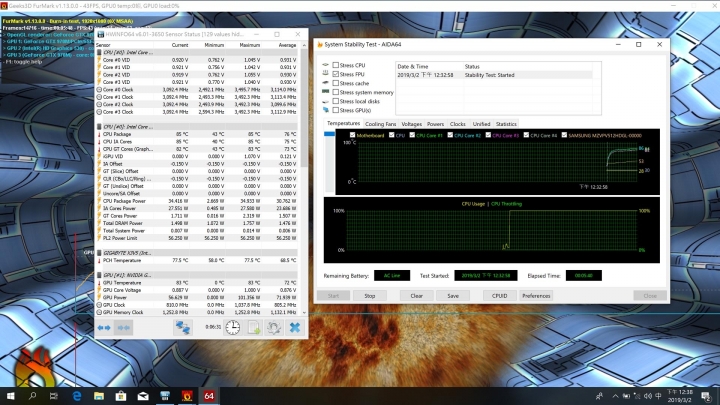Select Stability Test Started log entry
This screenshot has width=720, height=405.
click(x=494, y=75)
